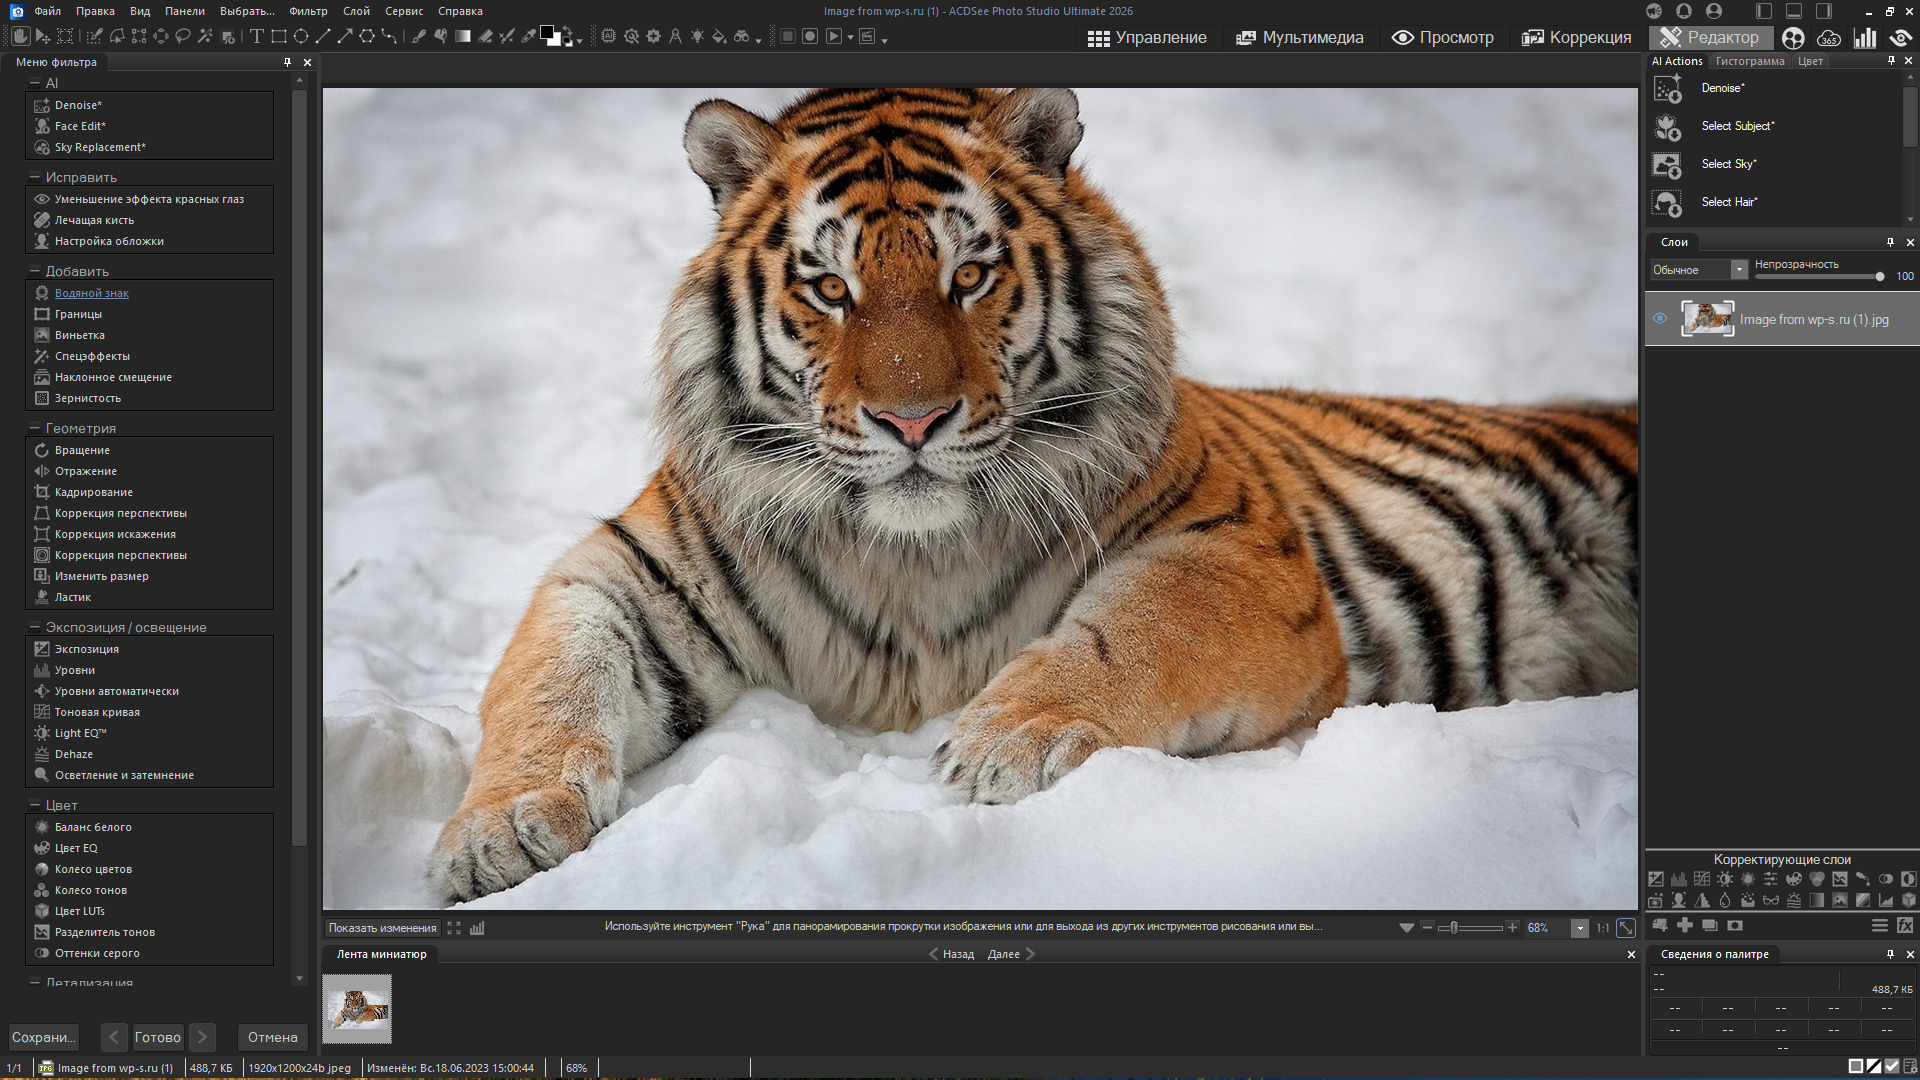This screenshot has height=1080, width=1920.
Task: Select the Gradient tool in the toolbar
Action: click(463, 37)
